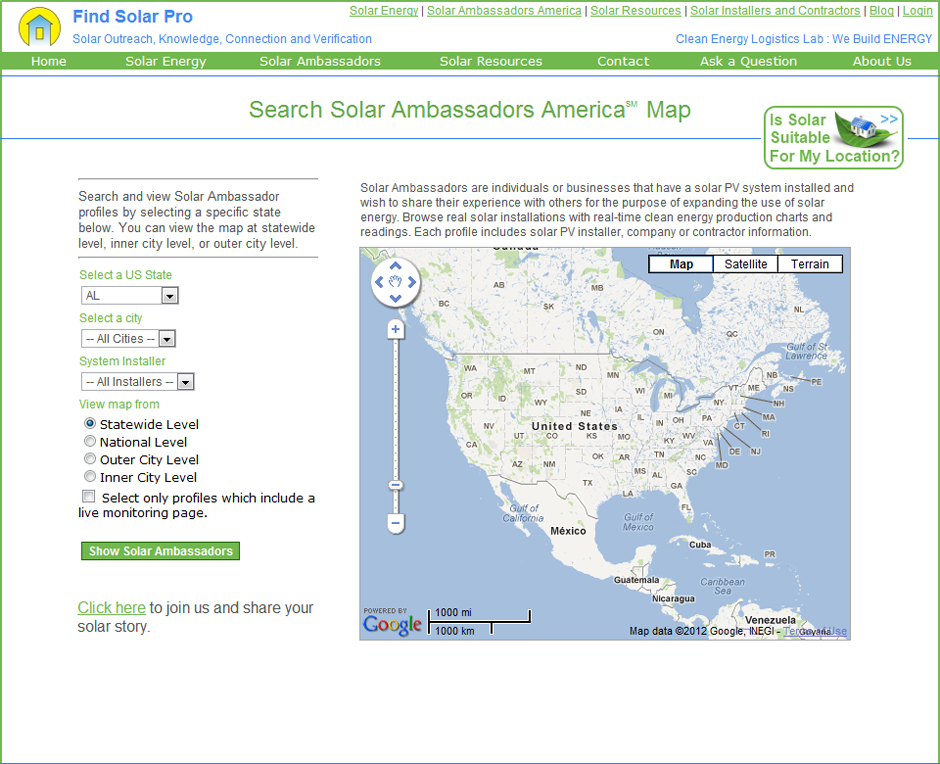Click the 'México' map label

[x=568, y=531]
